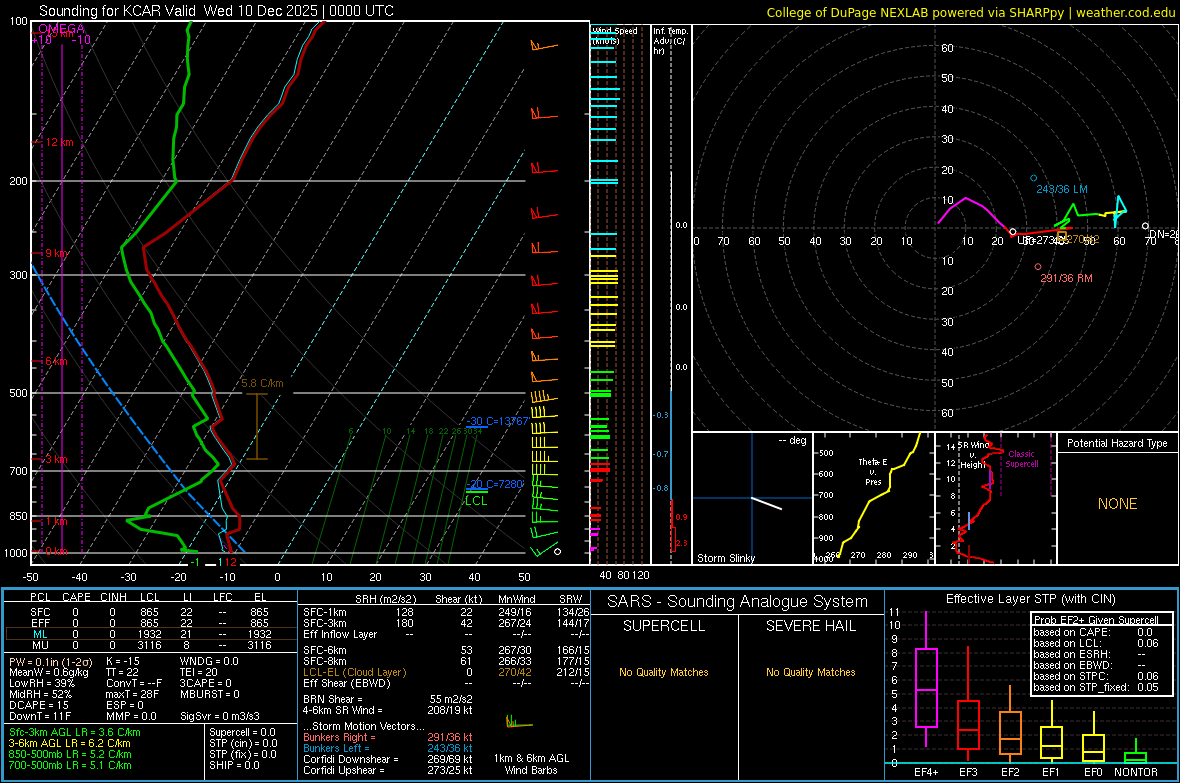Click the Supercell = 0.0 composite value

tap(242, 732)
